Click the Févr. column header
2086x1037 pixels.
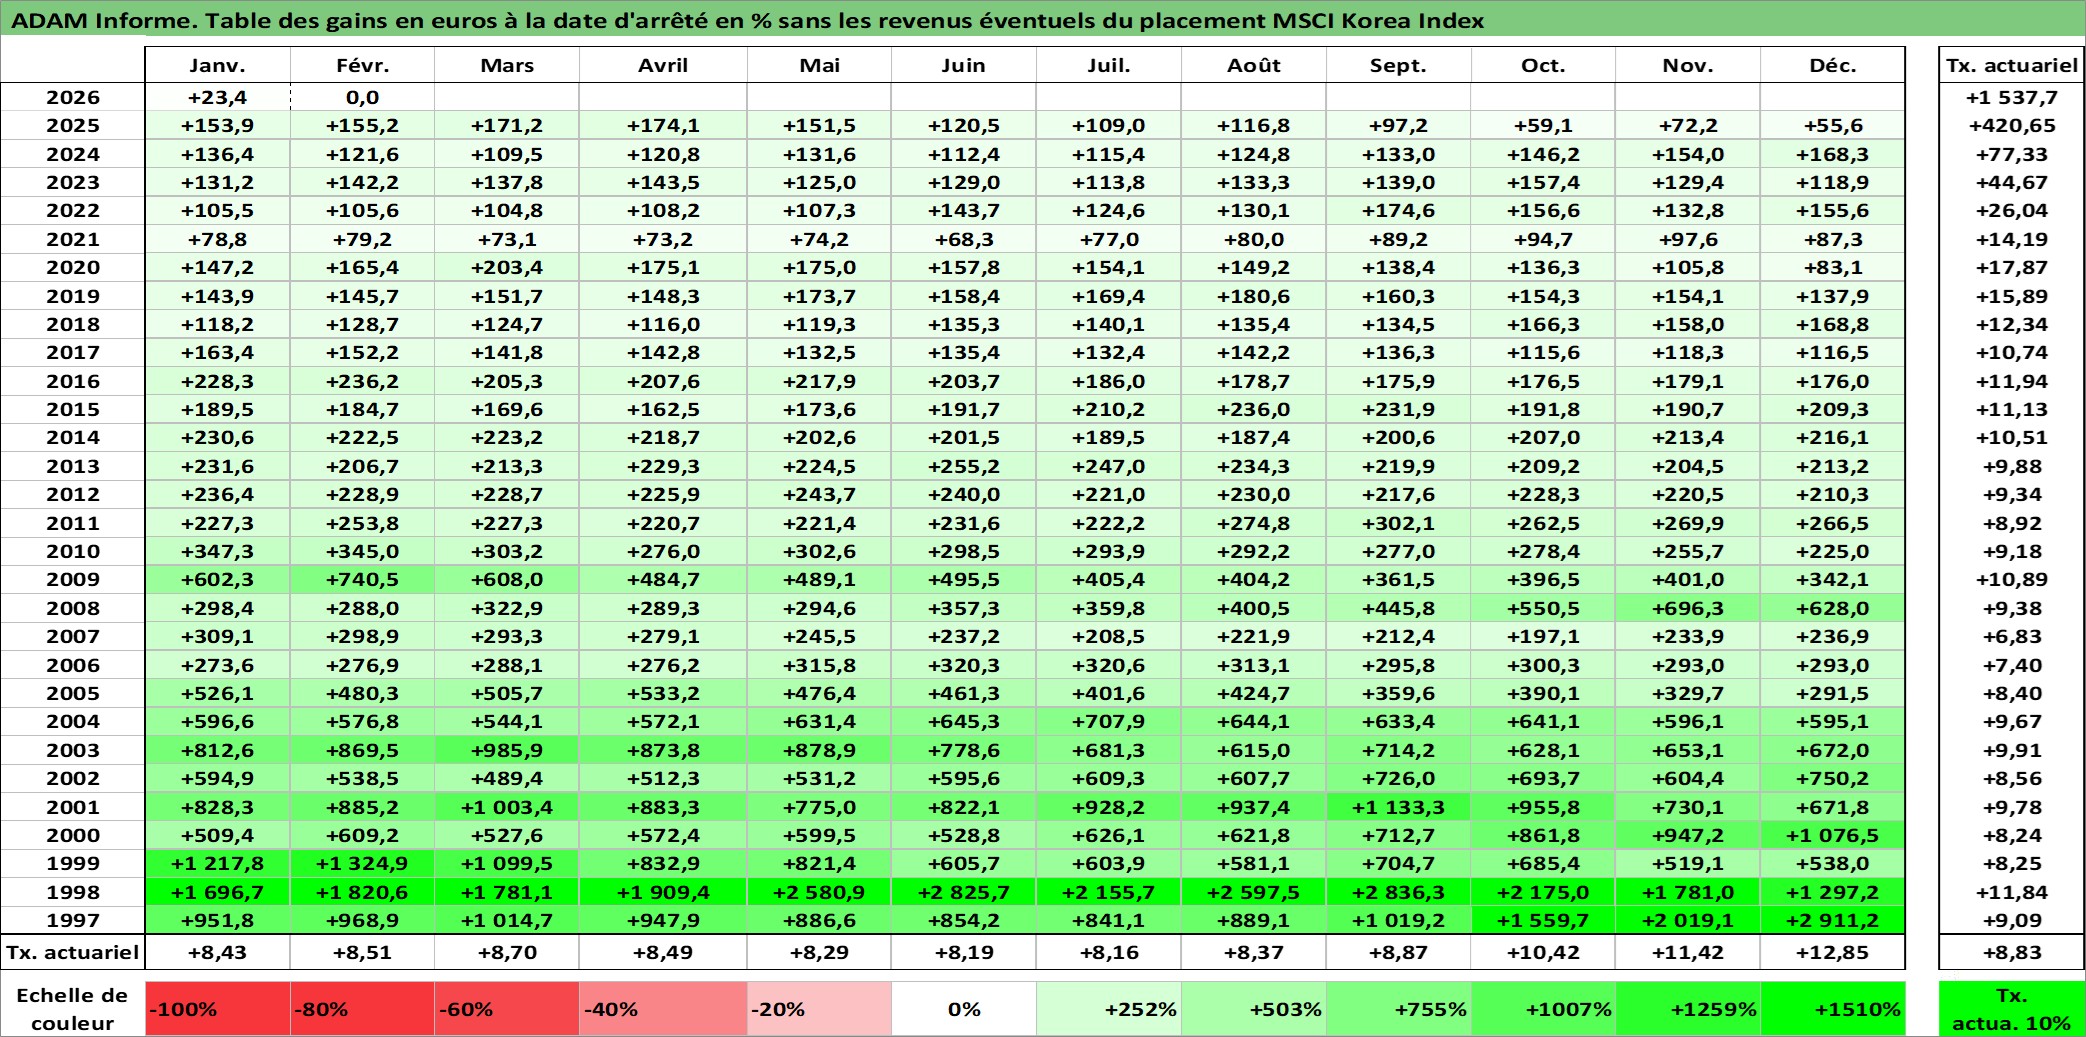coord(362,65)
